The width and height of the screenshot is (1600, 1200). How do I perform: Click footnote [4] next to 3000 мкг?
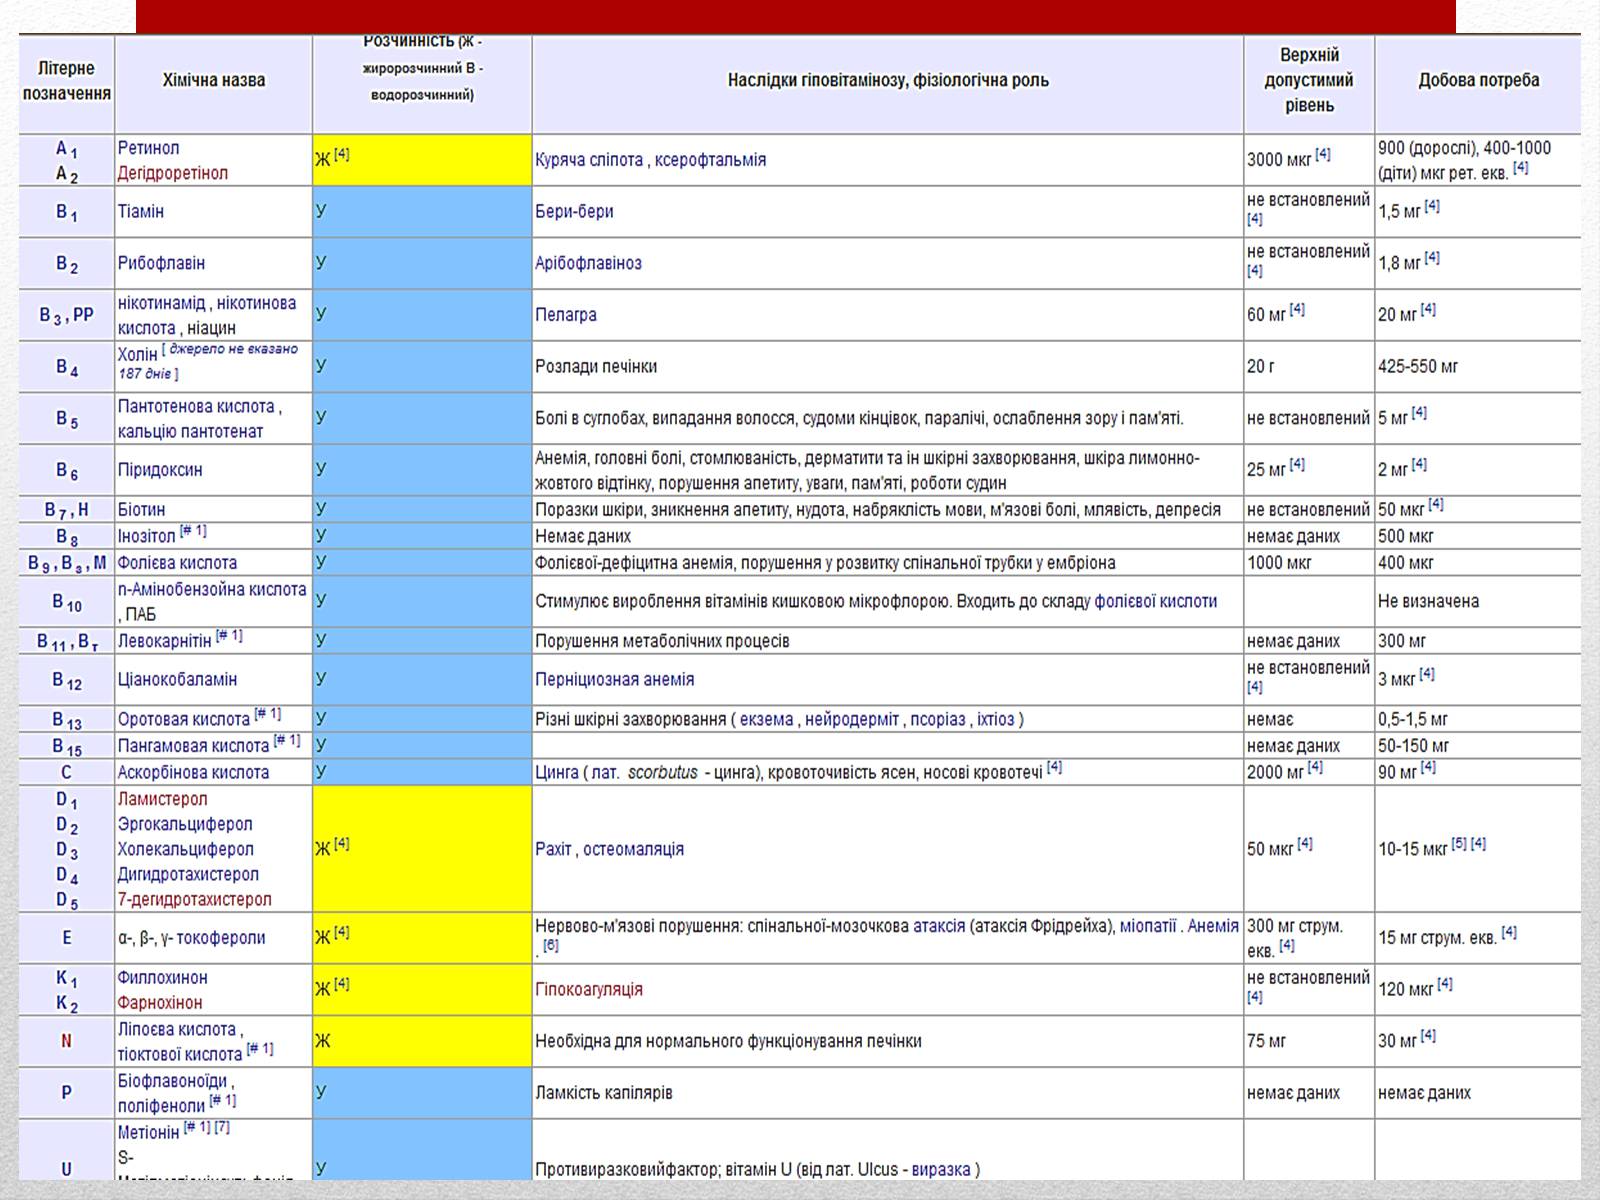coord(1323,155)
